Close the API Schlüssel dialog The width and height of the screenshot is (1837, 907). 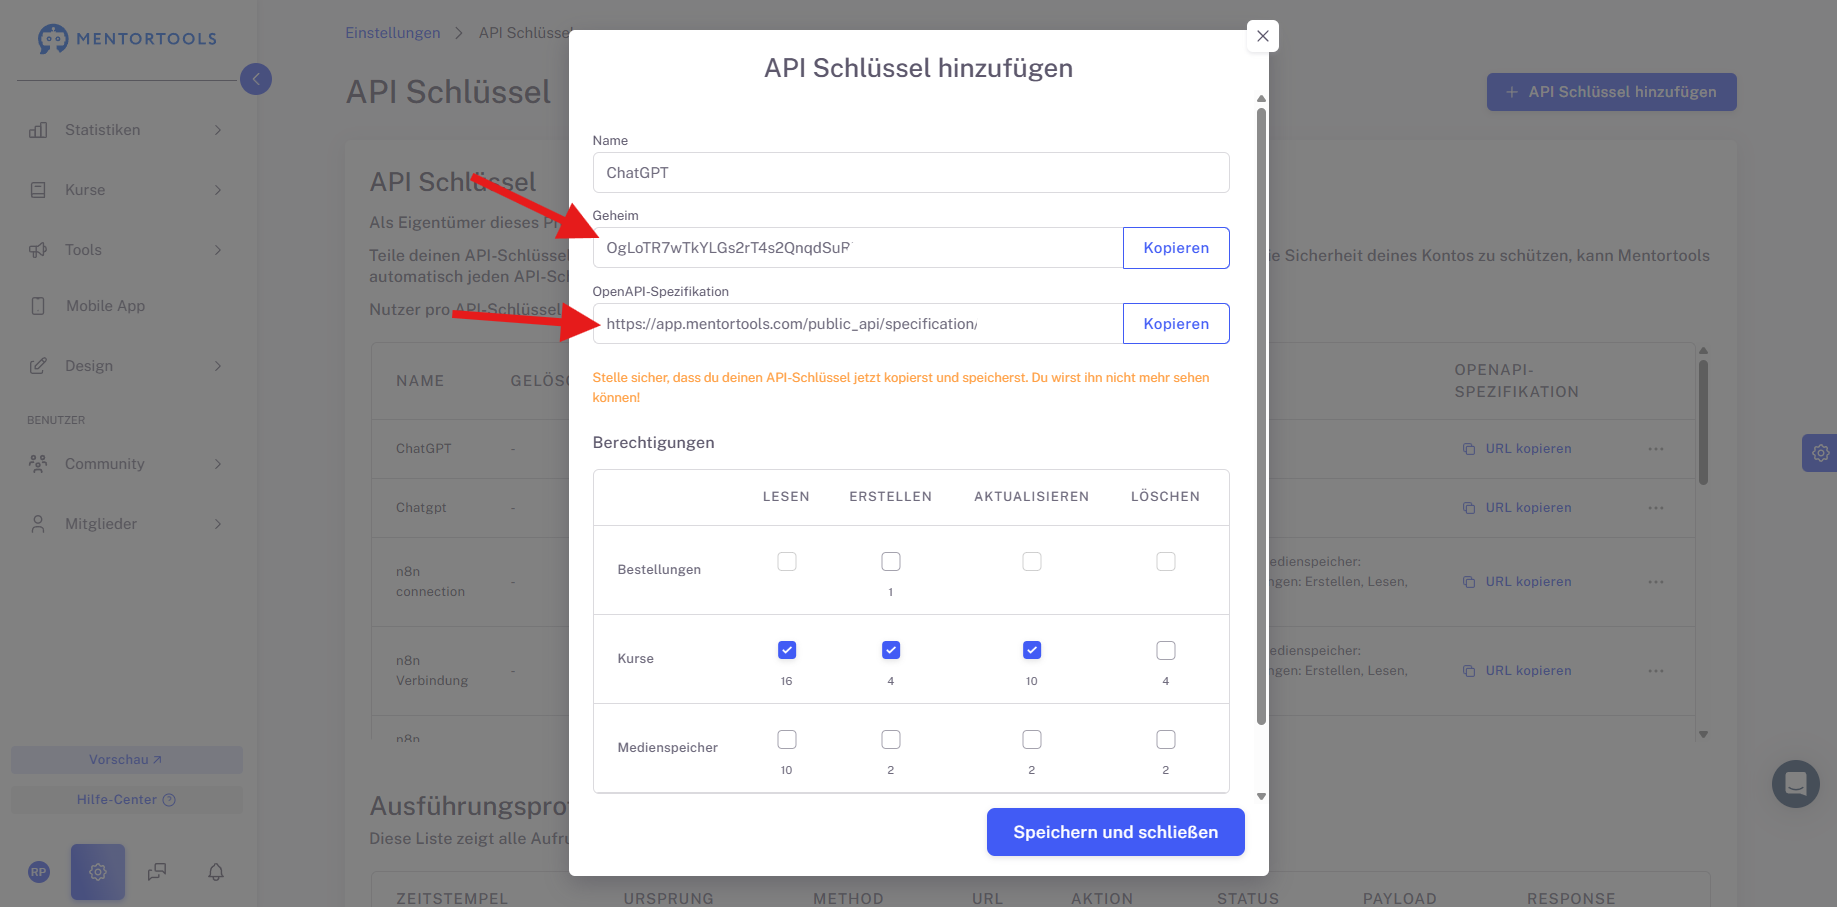tap(1263, 36)
